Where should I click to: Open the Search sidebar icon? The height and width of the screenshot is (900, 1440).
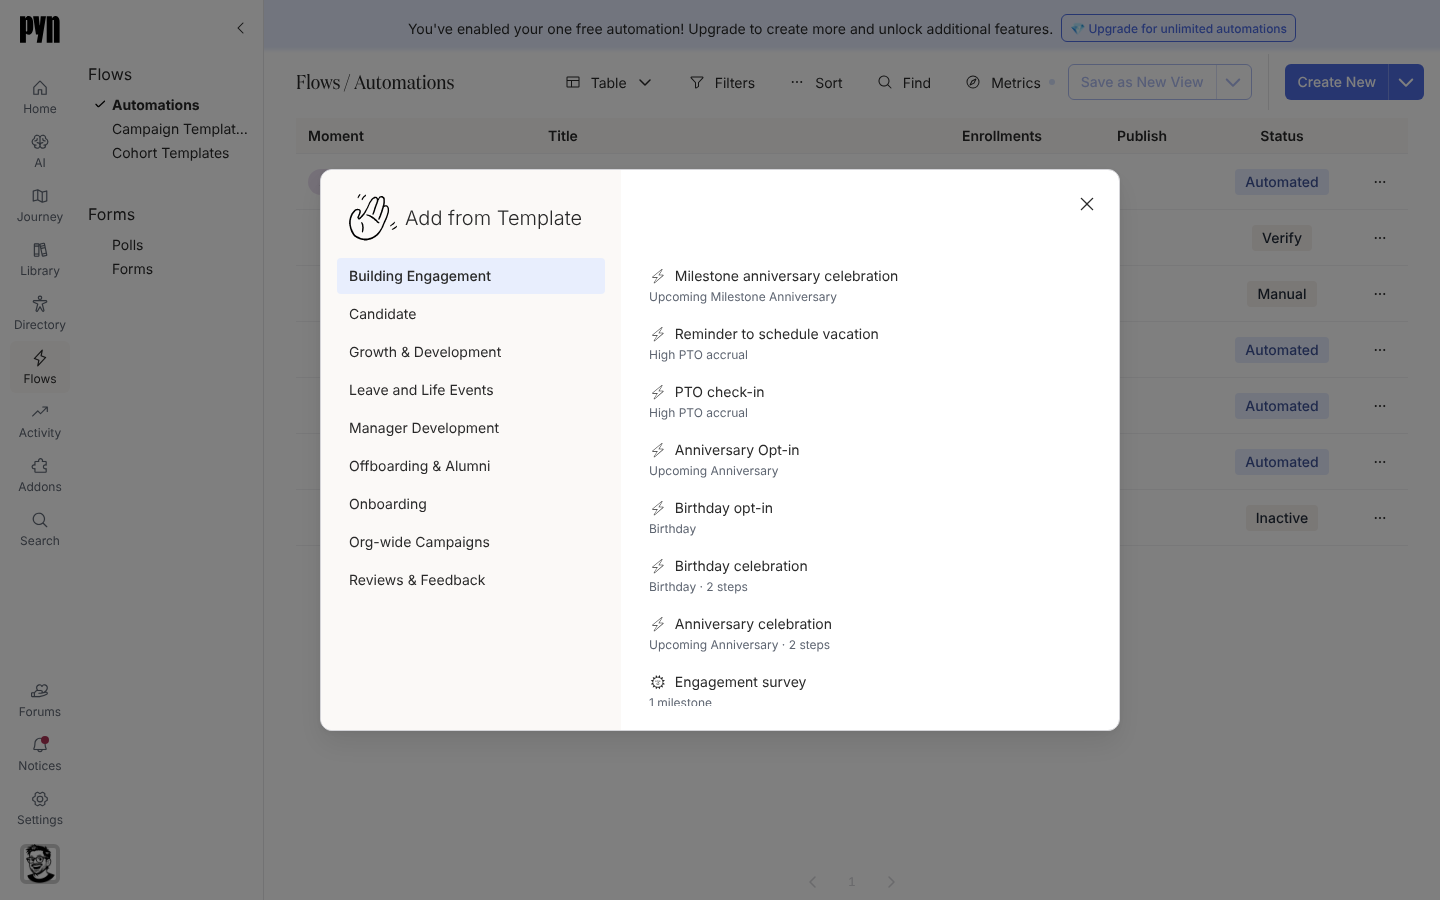click(40, 529)
